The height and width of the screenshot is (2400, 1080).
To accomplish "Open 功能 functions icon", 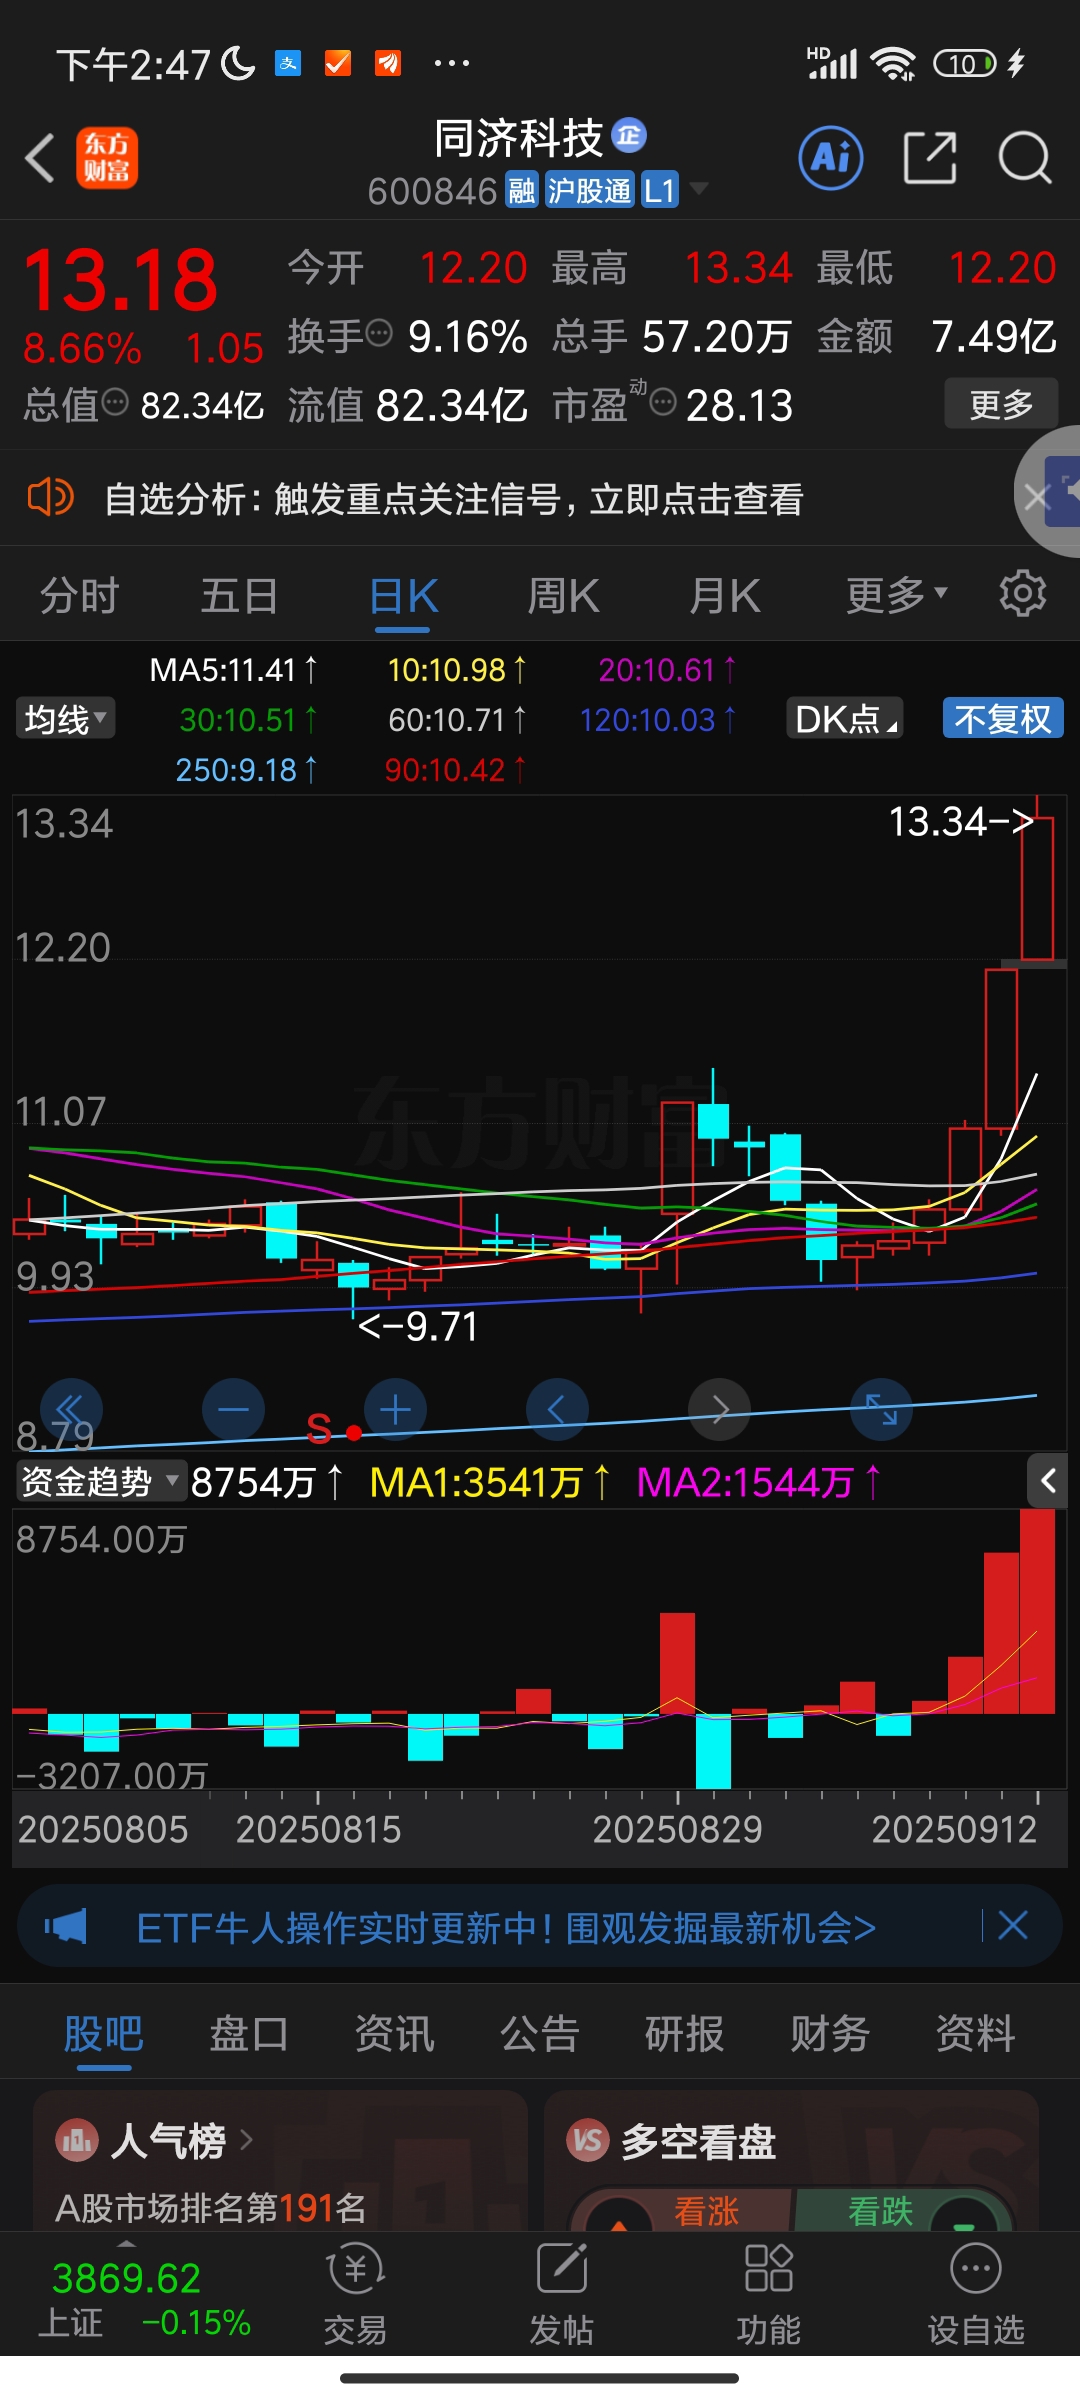I will point(768,2292).
